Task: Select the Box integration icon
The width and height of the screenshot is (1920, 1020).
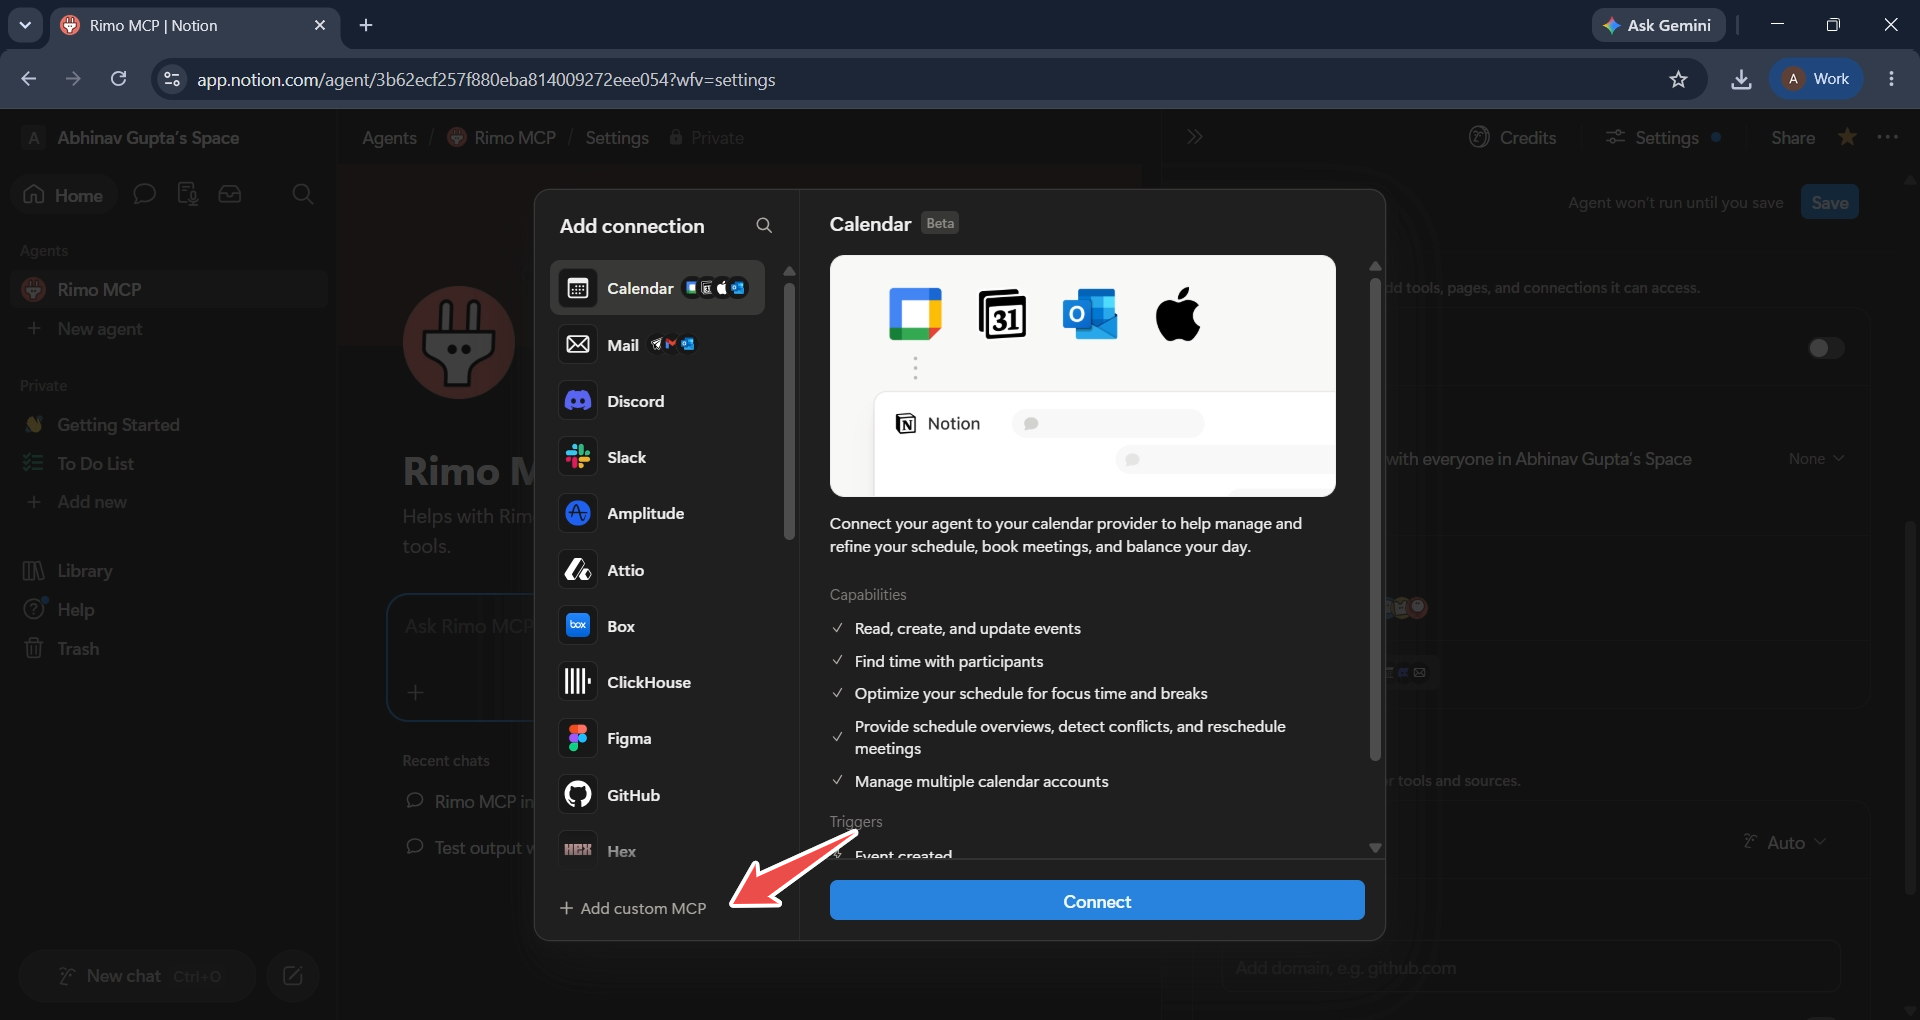Action: pos(578,626)
